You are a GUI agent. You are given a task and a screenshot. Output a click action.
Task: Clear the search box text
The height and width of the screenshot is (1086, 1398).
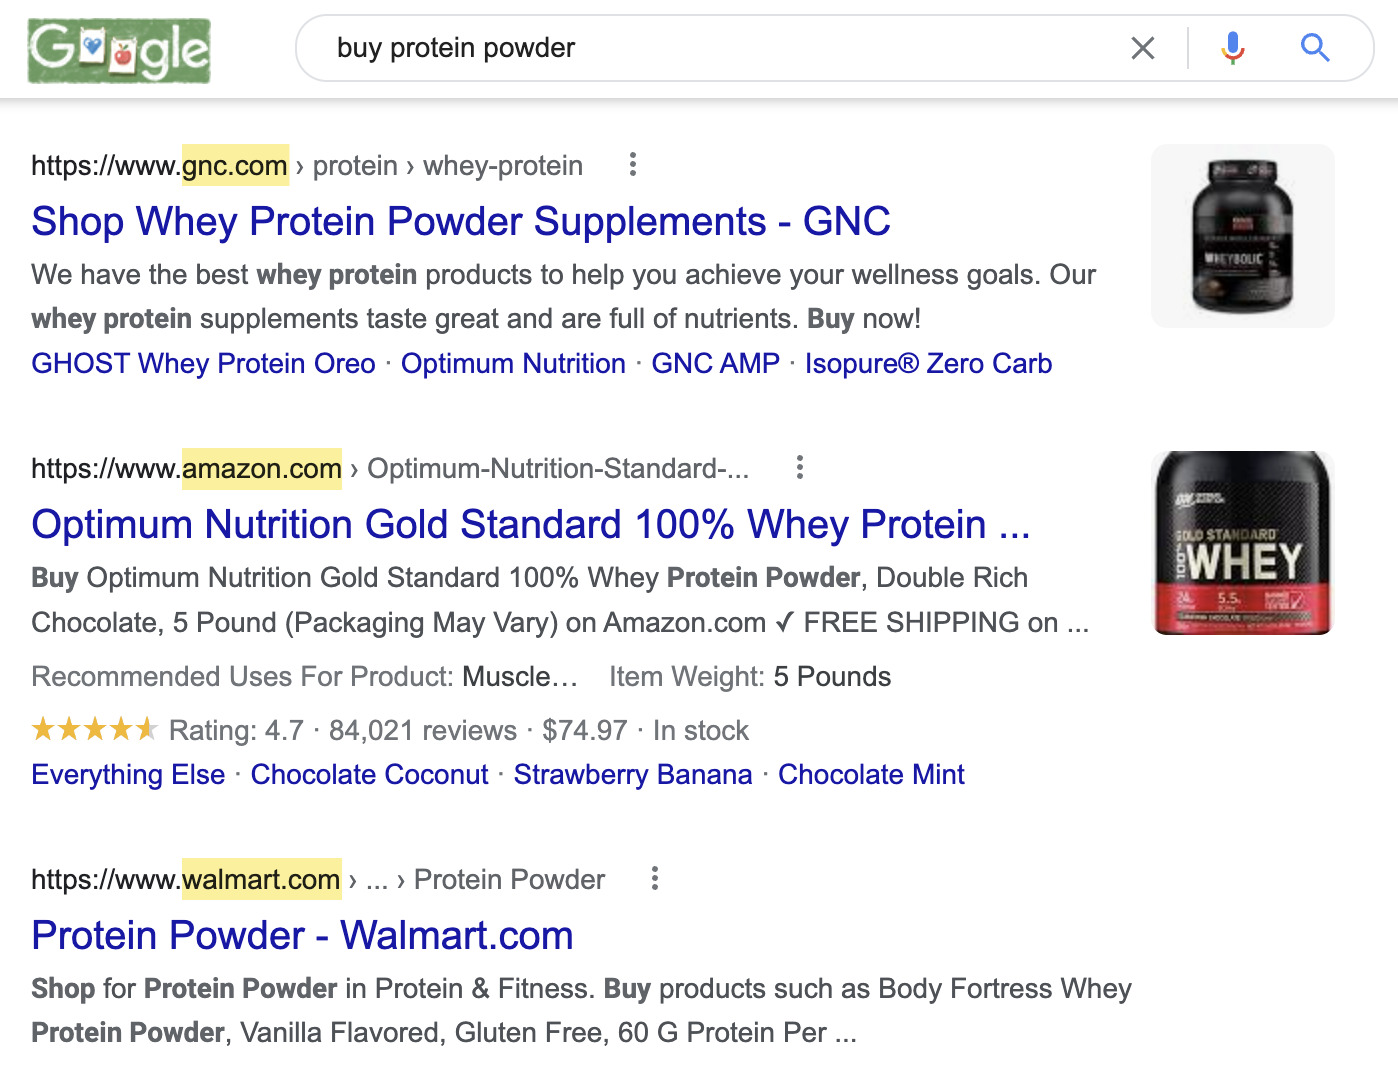1142,48
